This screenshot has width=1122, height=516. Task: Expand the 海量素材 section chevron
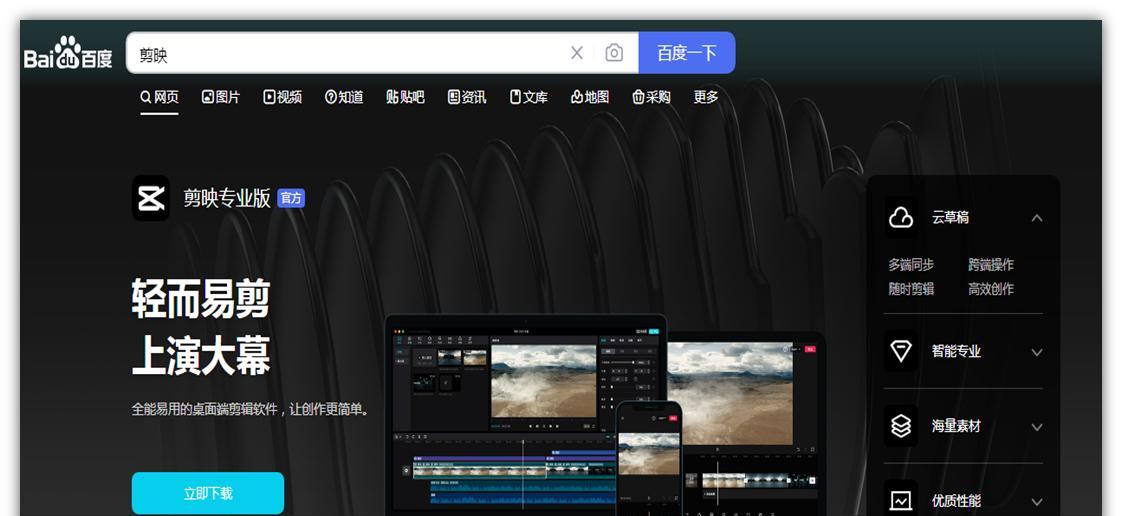(x=1037, y=427)
